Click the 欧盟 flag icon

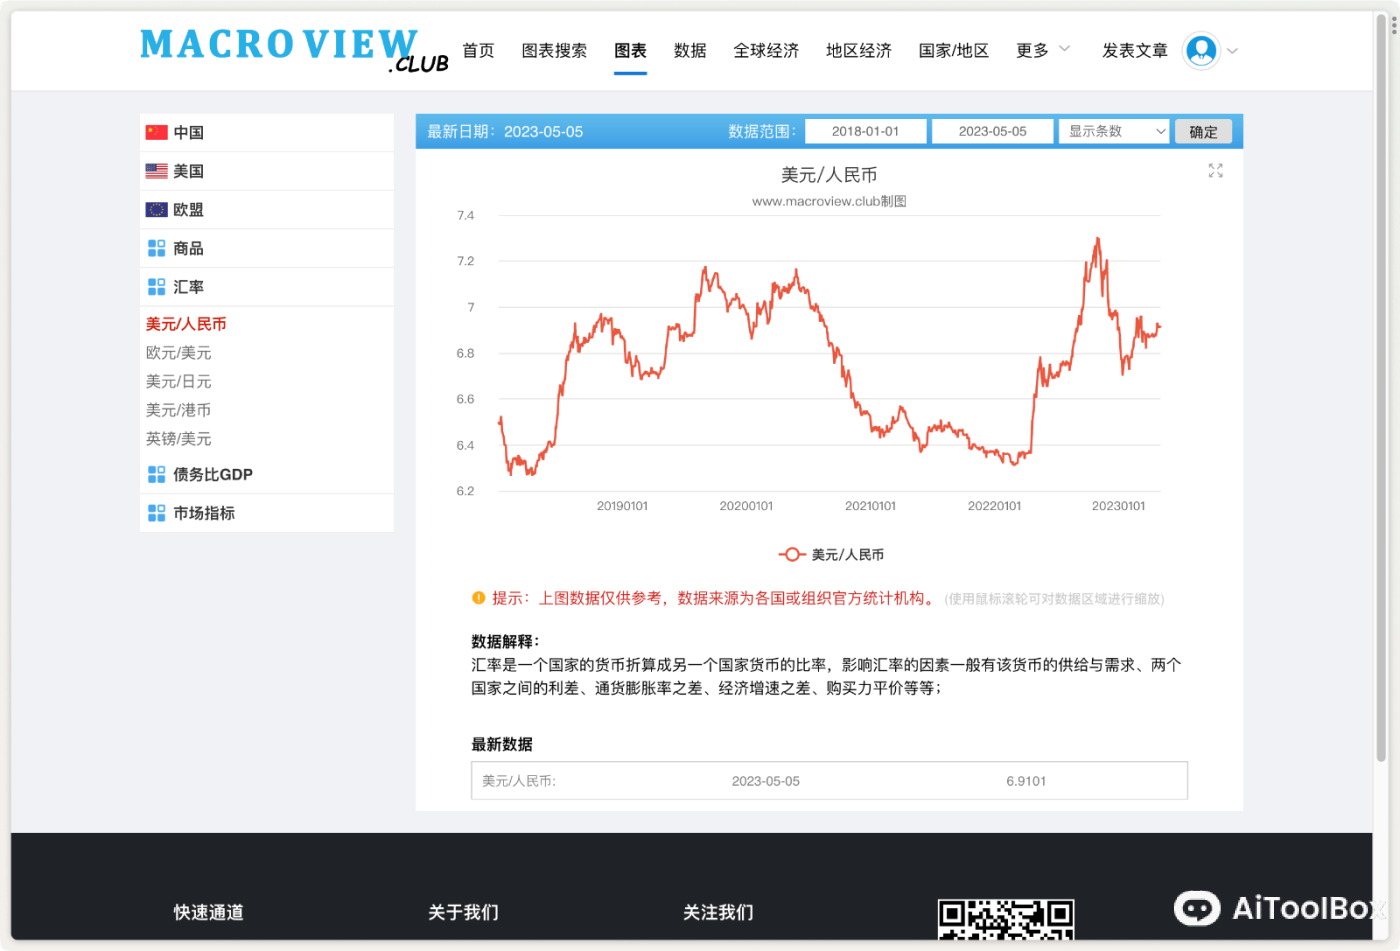click(x=157, y=209)
